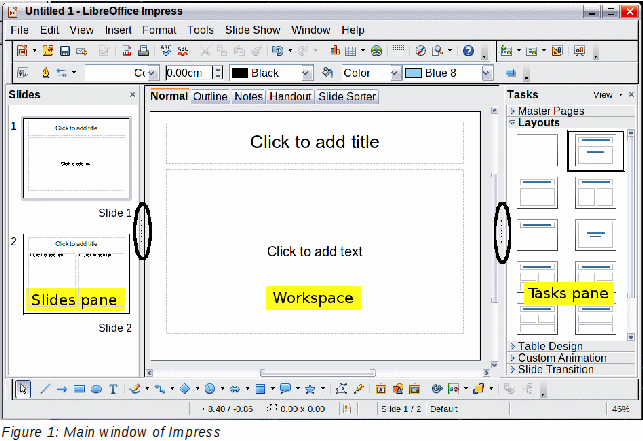The width and height of the screenshot is (643, 441).
Task: Expand the Table Design section
Action: point(571,346)
